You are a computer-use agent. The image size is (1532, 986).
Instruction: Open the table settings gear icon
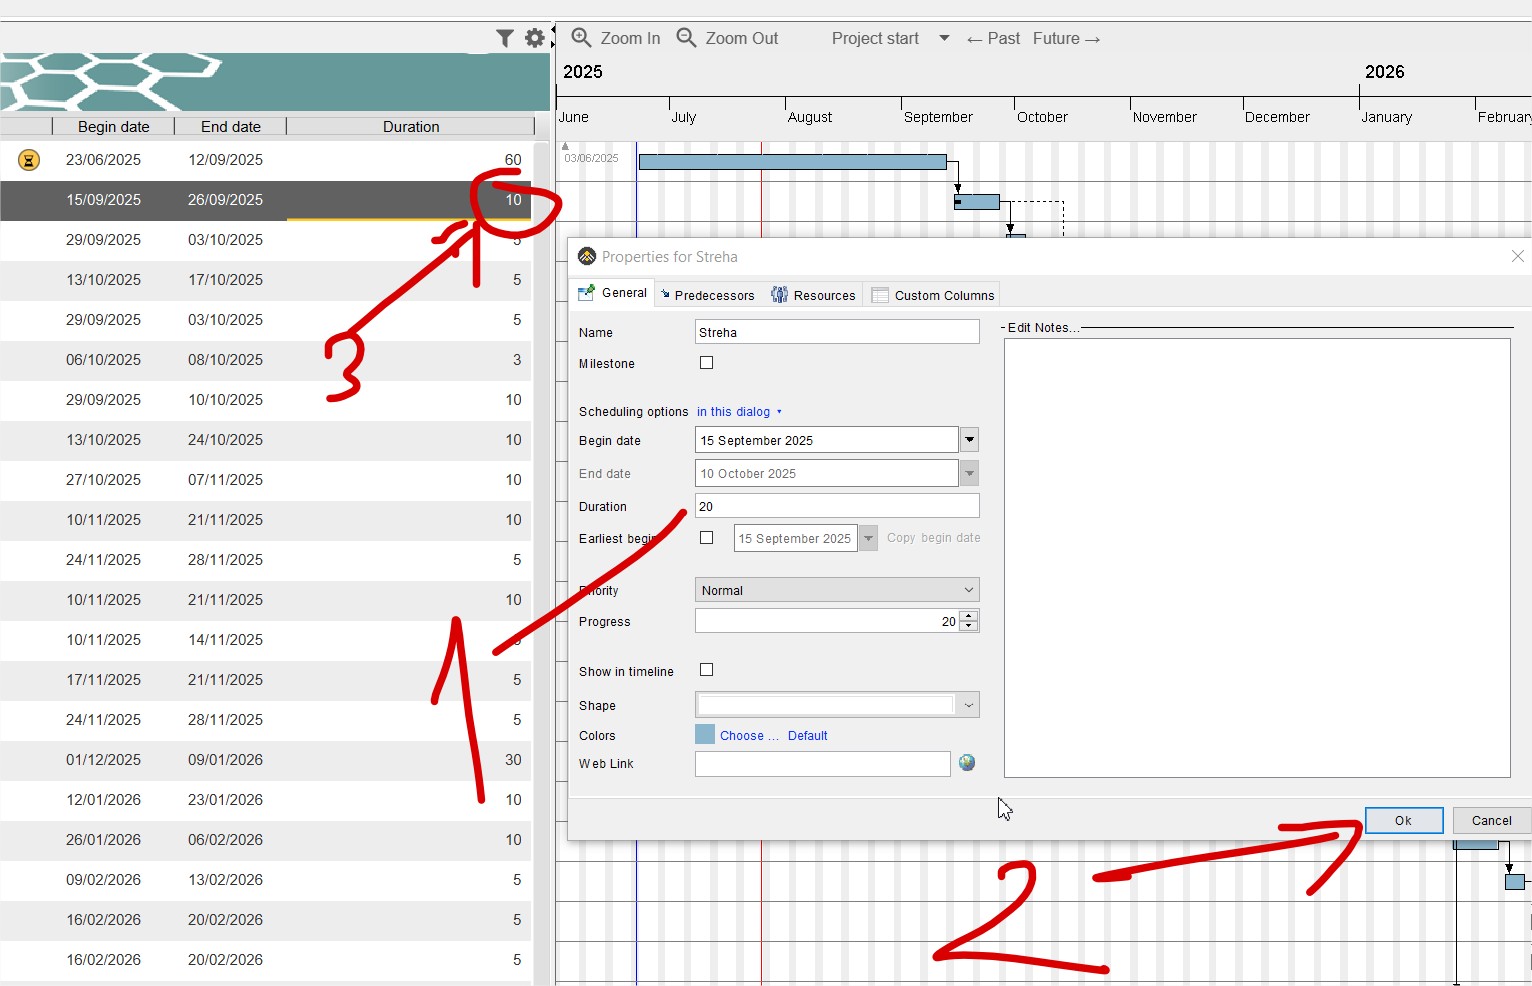[535, 38]
